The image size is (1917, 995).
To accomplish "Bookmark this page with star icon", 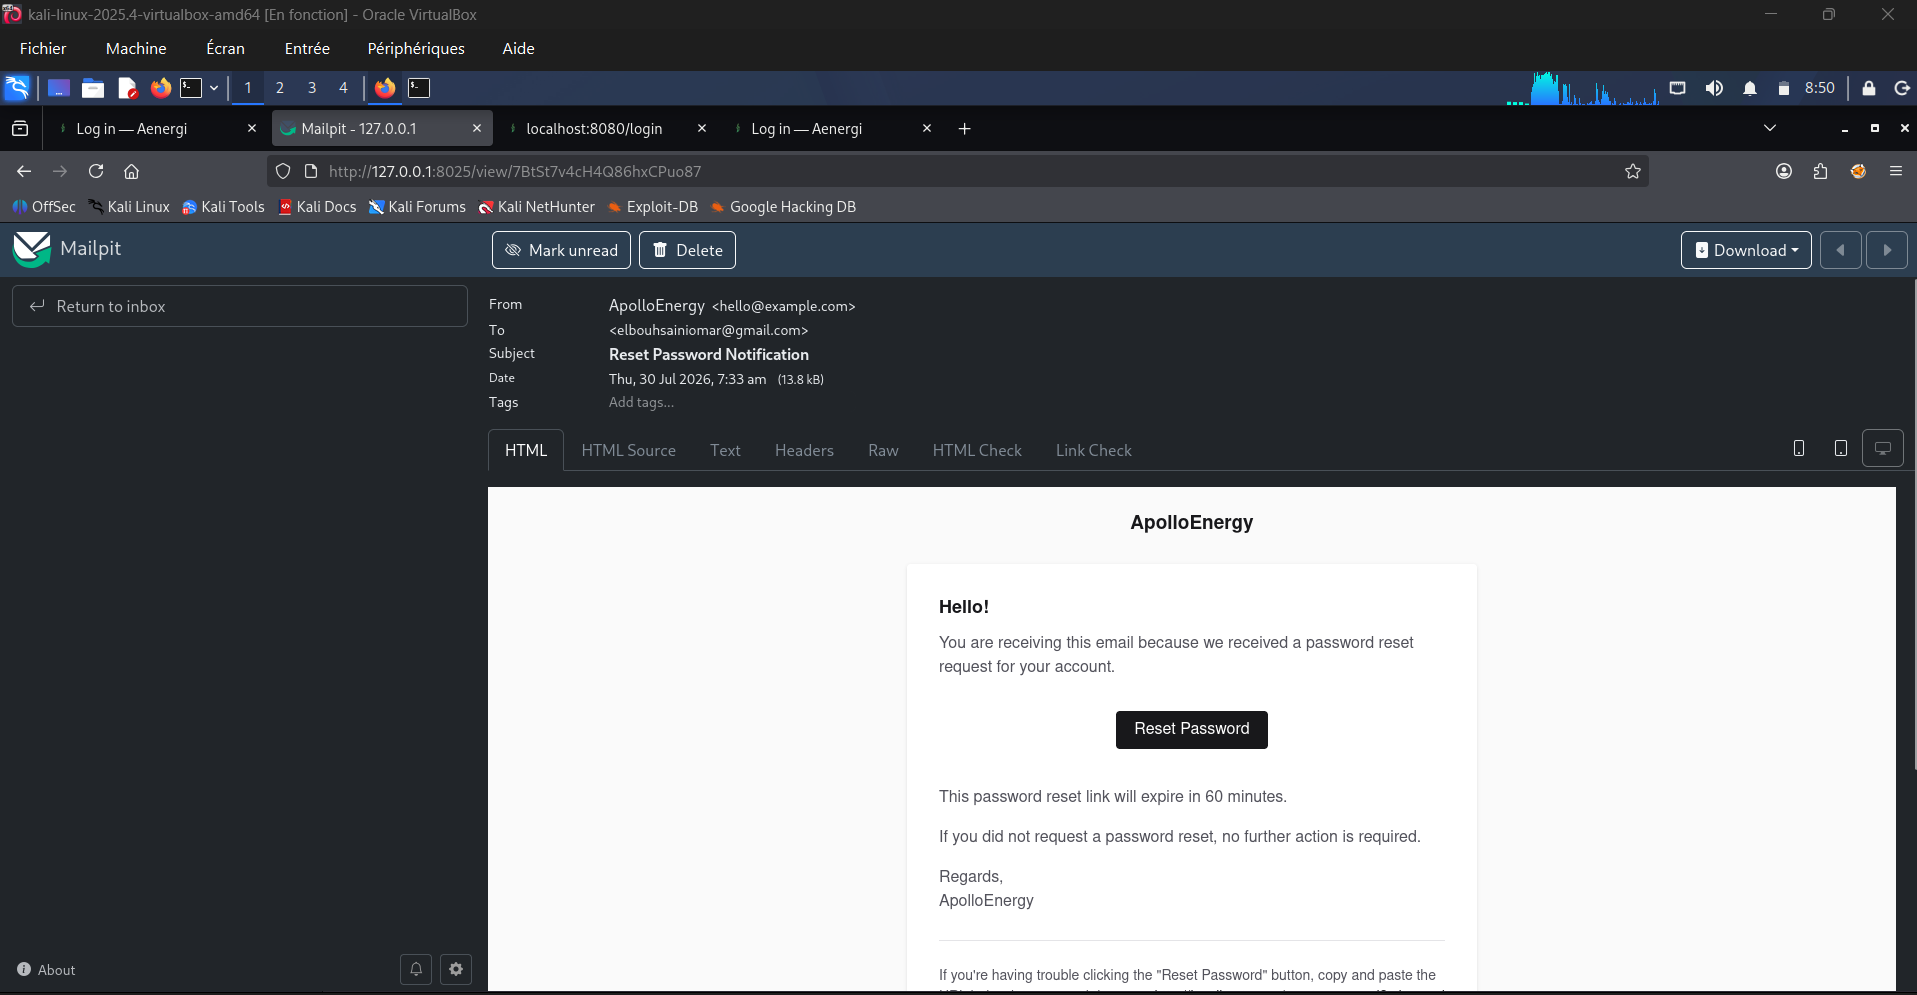I will point(1633,171).
